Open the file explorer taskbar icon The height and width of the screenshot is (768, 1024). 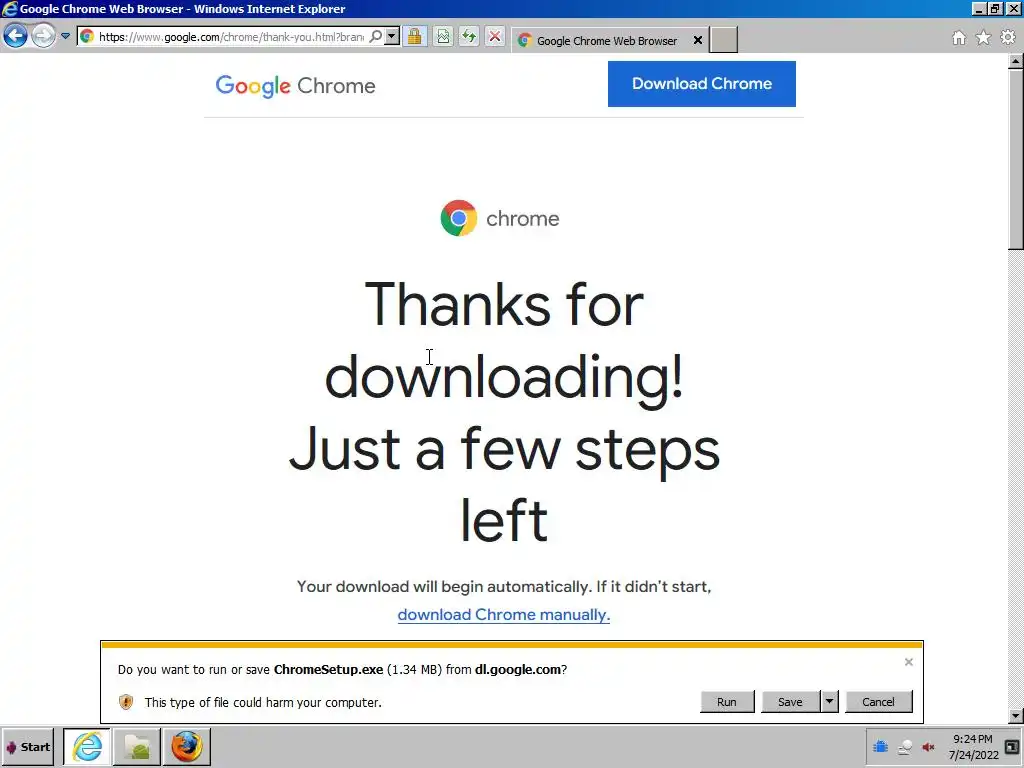[137, 746]
